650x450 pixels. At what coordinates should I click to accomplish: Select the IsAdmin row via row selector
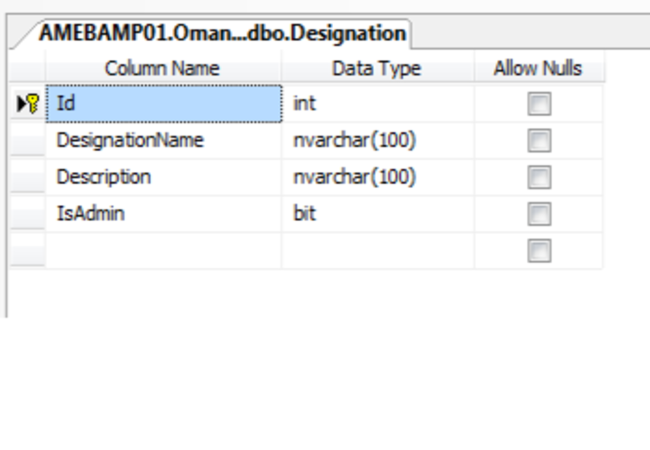(x=26, y=214)
